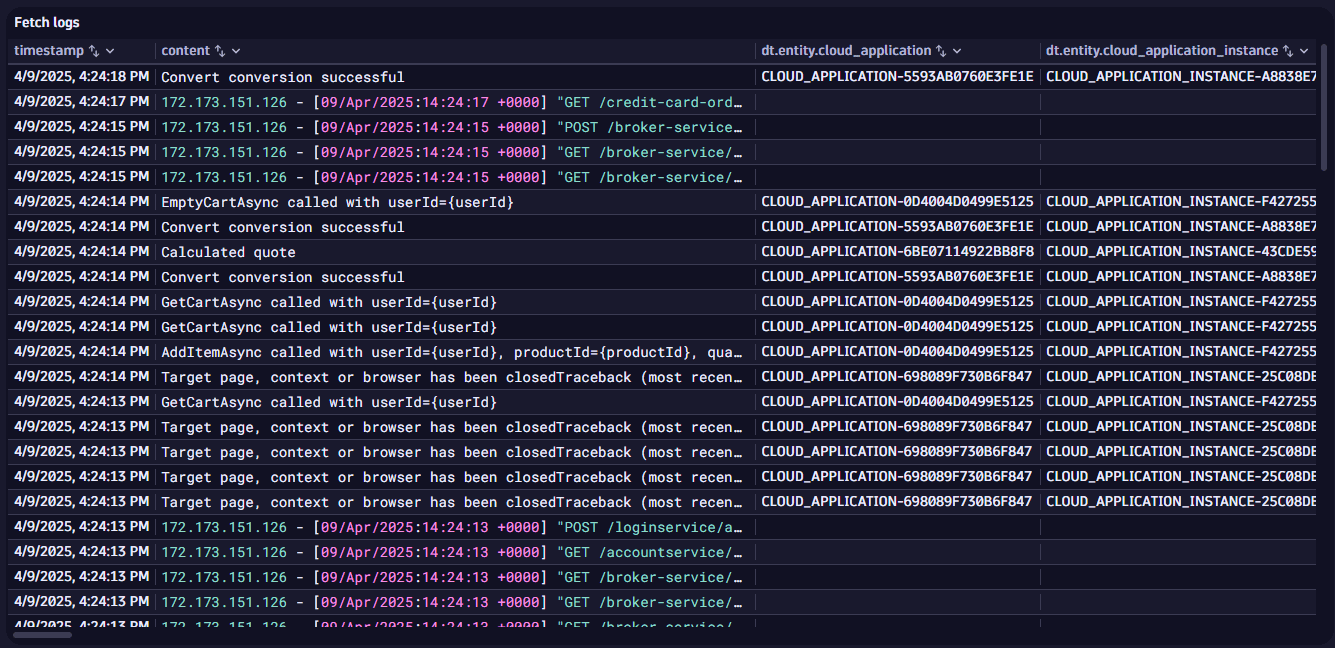Click "Convert conversion successful" in the 4:24:18 PM row
The width and height of the screenshot is (1335, 648).
click(455, 76)
